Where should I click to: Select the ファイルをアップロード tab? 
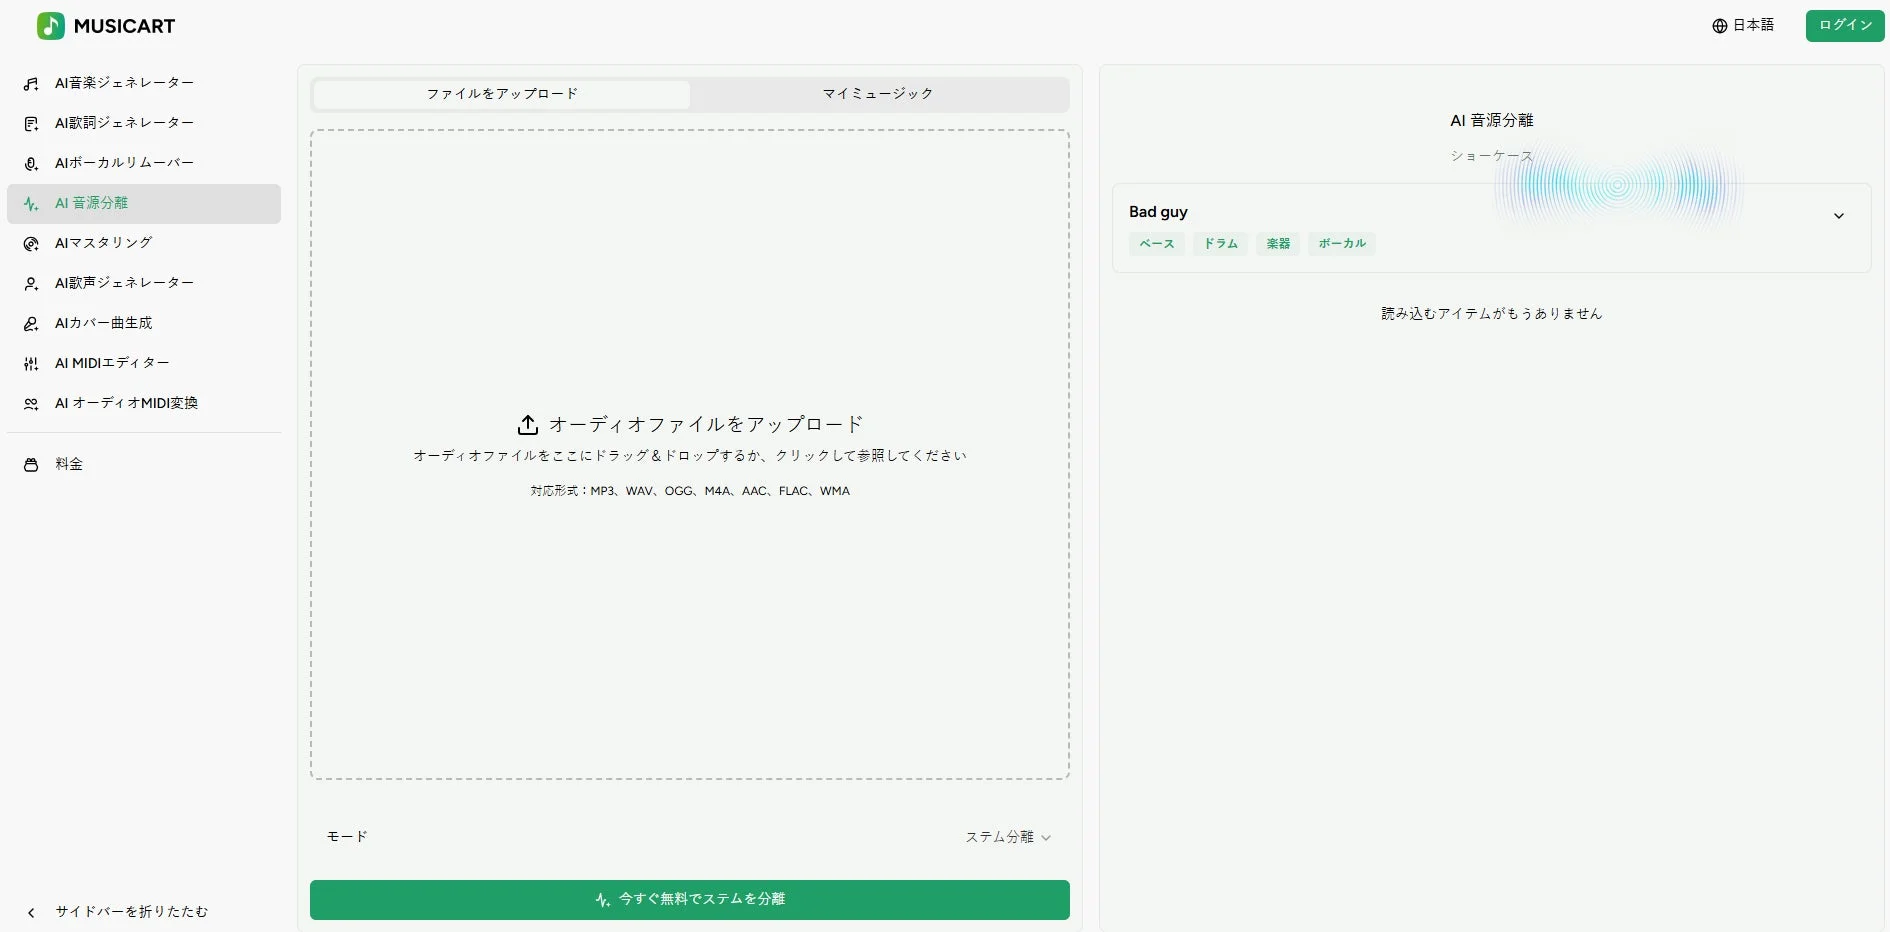(500, 93)
